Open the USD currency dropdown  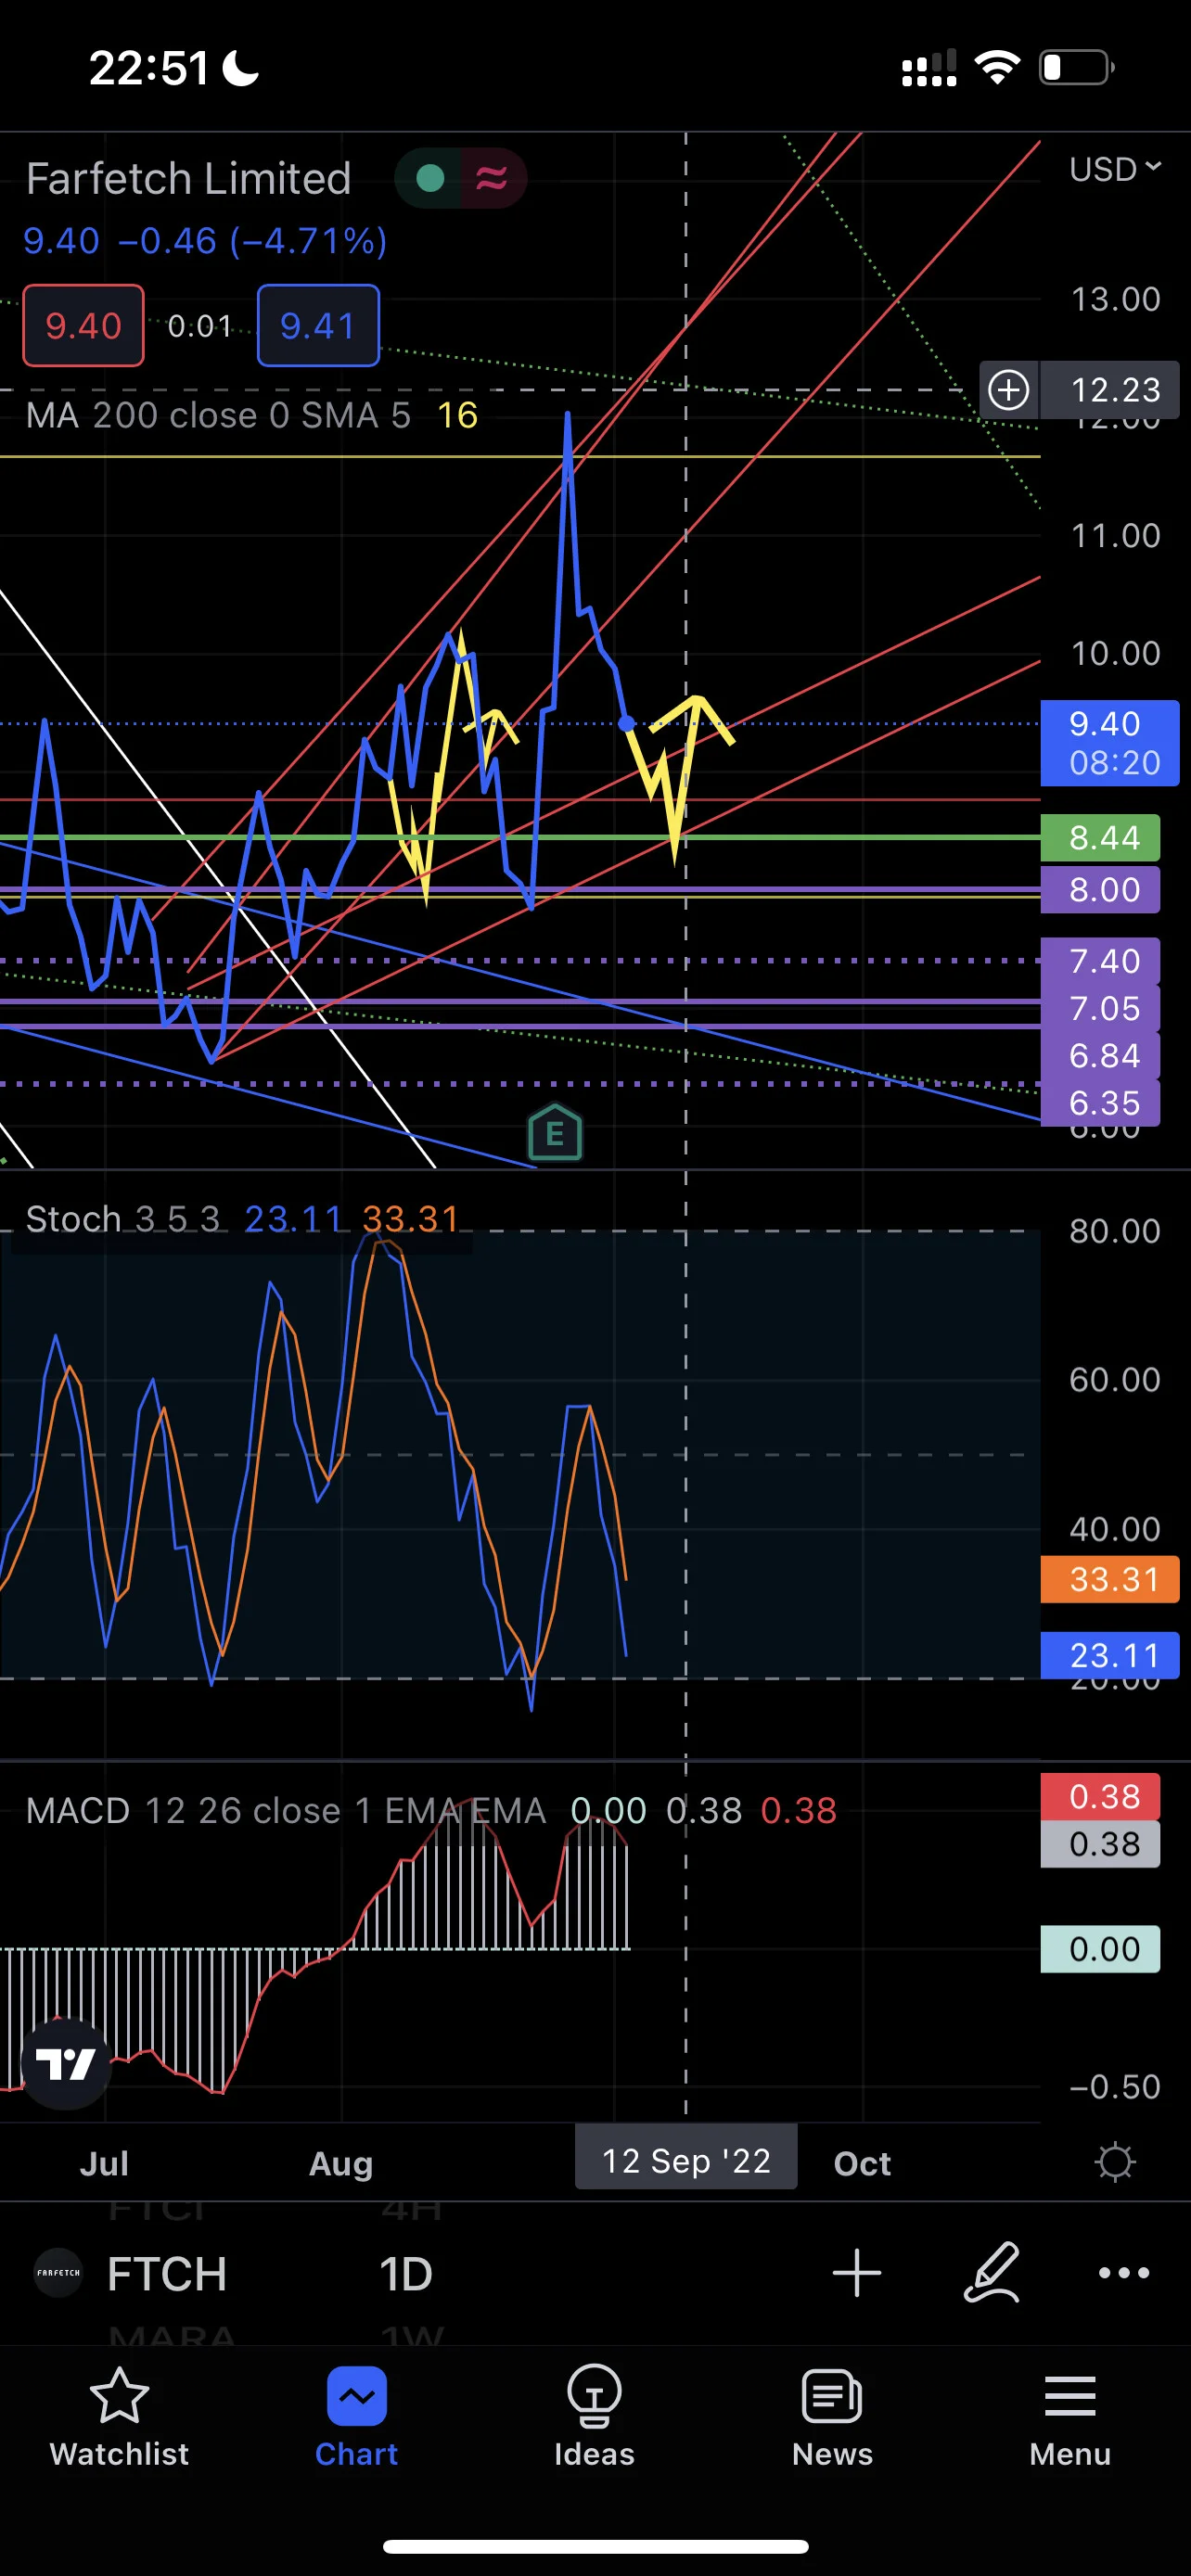1116,169
